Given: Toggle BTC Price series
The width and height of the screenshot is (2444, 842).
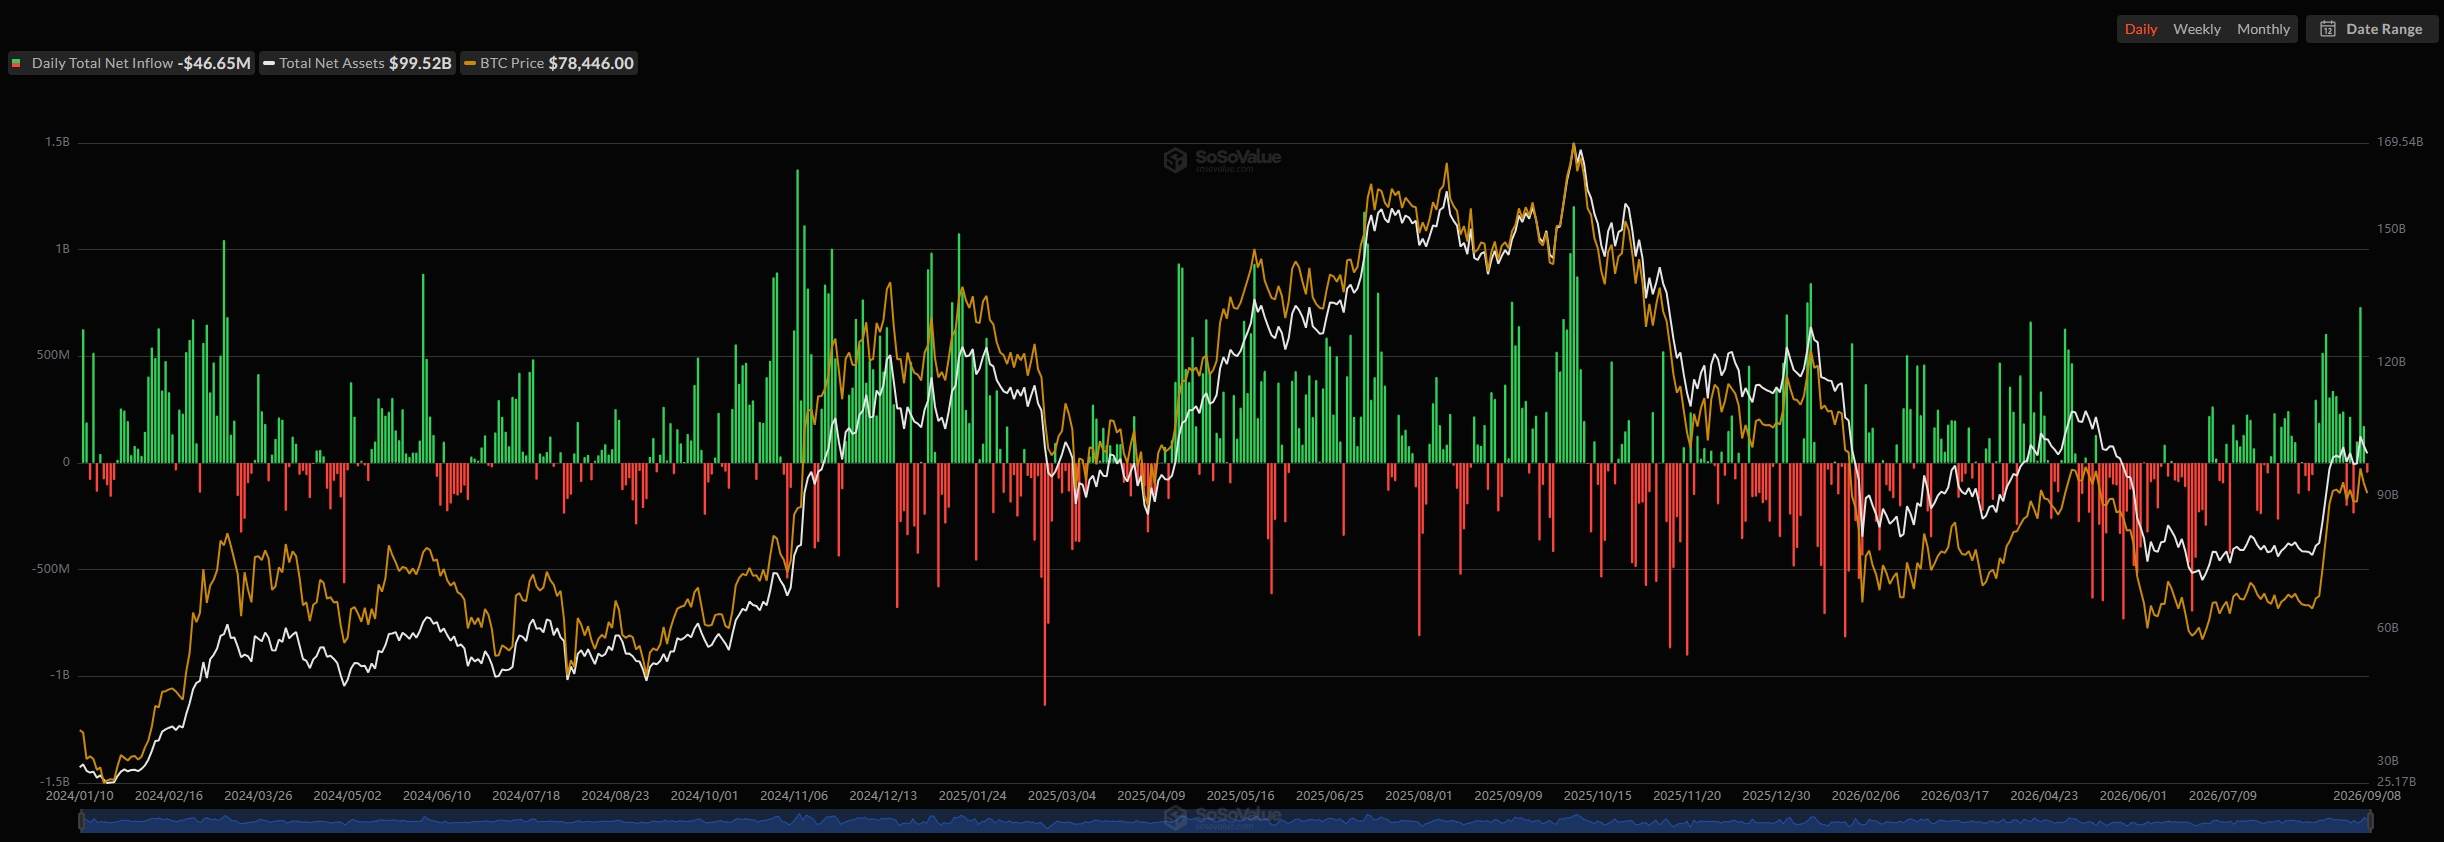Looking at the screenshot, I should click(549, 63).
